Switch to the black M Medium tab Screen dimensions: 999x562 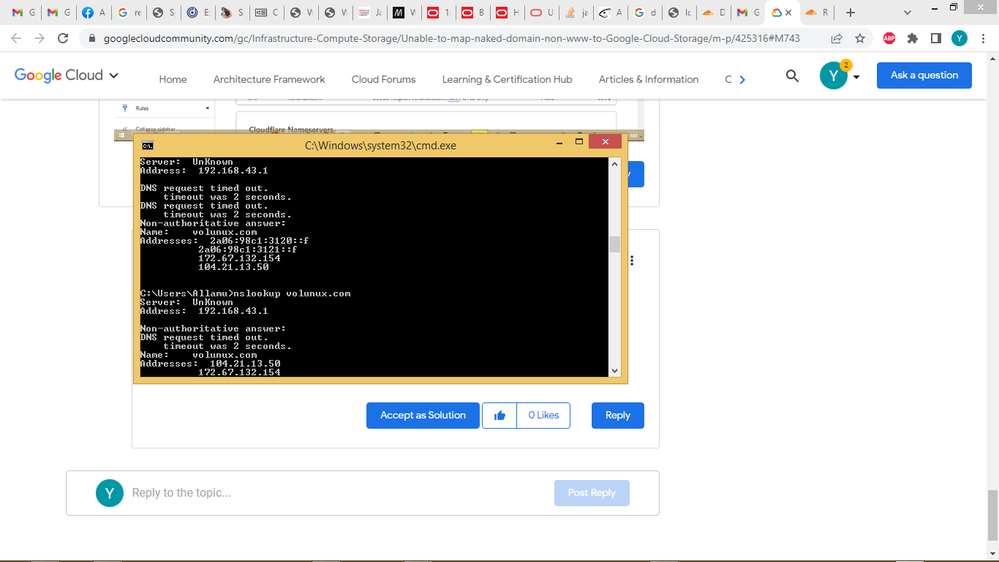tap(404, 12)
